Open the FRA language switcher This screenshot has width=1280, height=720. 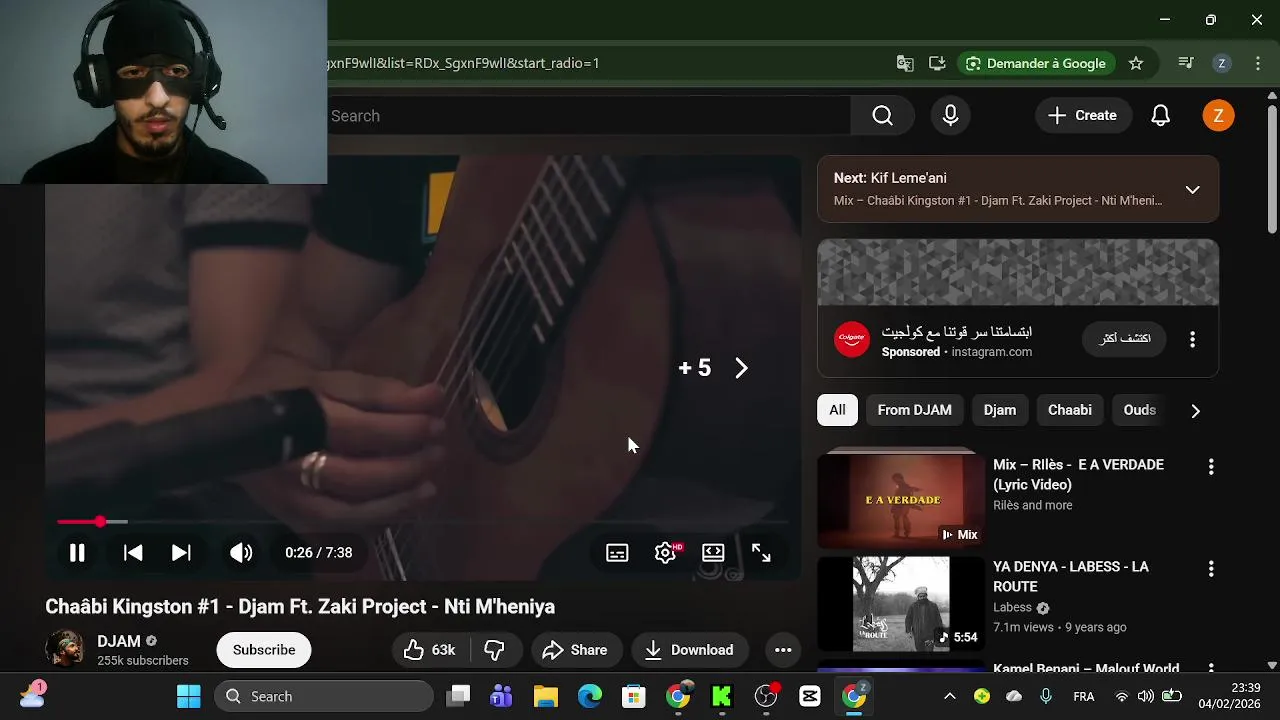1083,696
